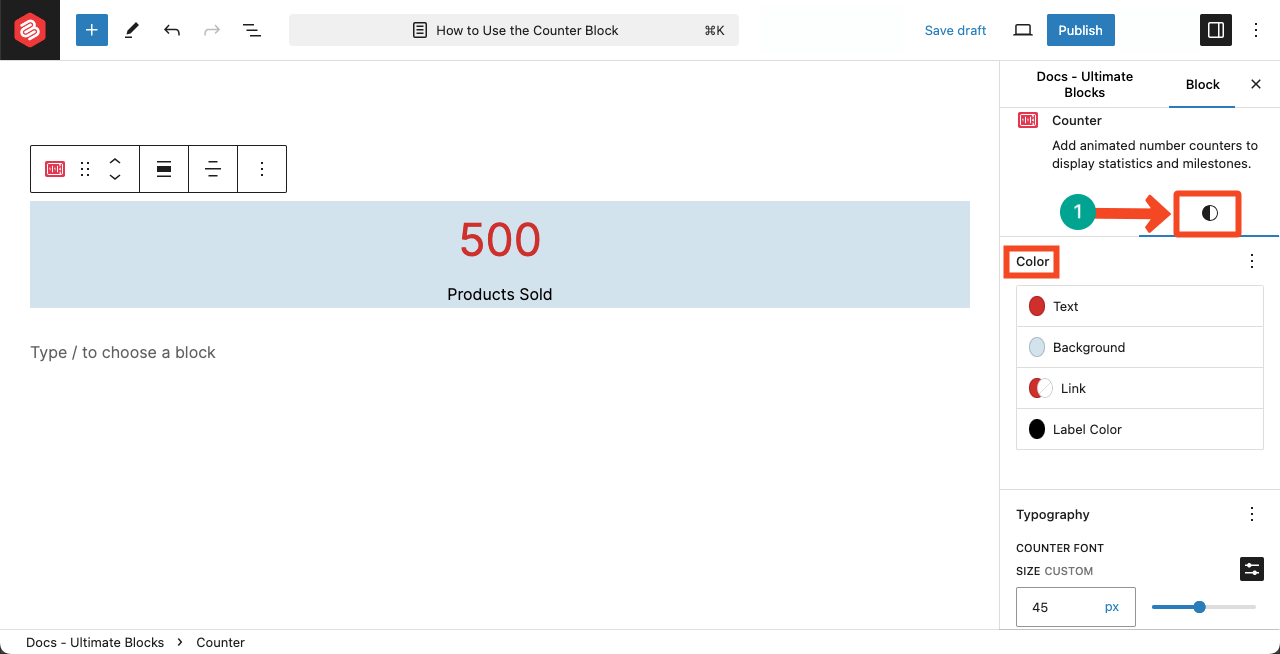Open the Link color picker
The image size is (1280, 654).
pos(1140,388)
